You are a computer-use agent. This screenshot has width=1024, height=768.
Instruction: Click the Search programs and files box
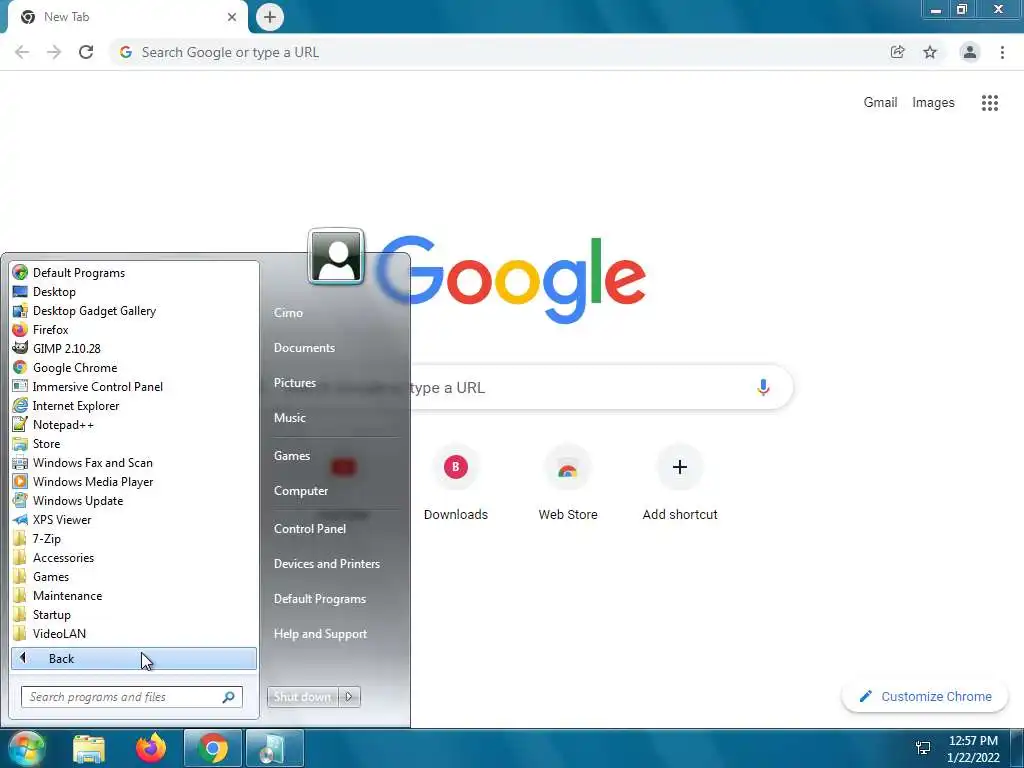(x=131, y=697)
